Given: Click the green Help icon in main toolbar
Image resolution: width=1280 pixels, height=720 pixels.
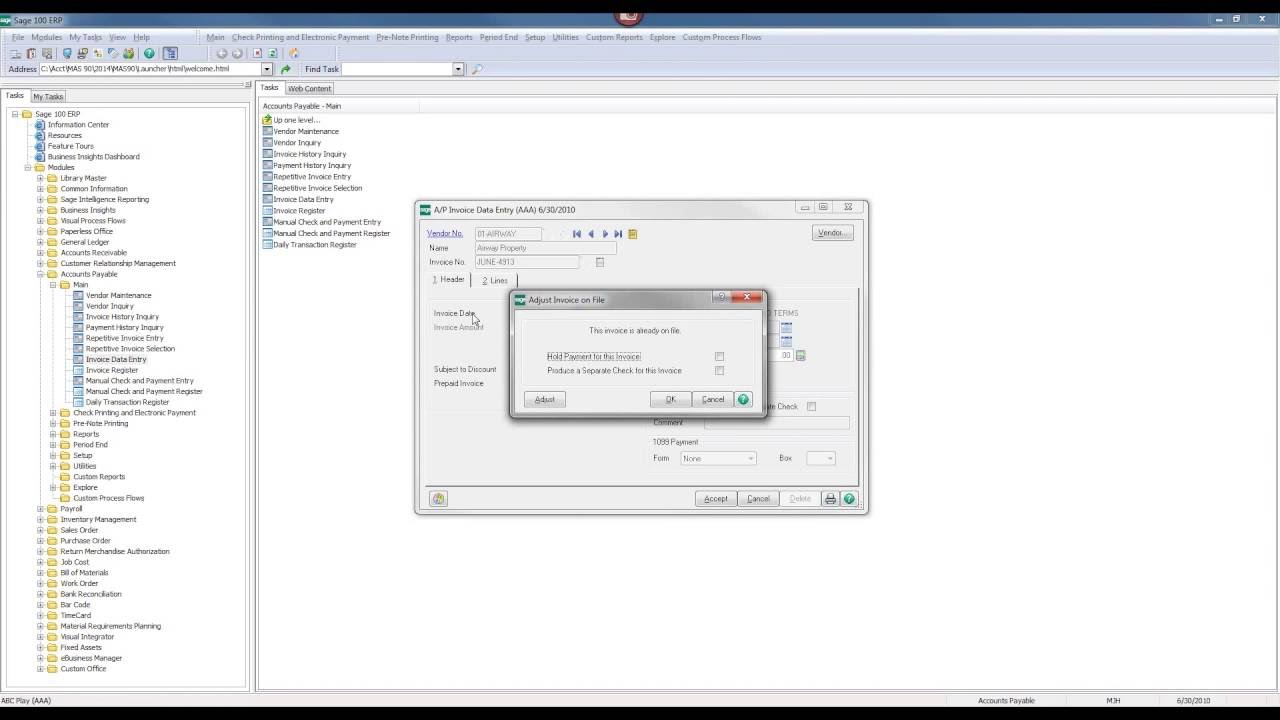Looking at the screenshot, I should pos(149,54).
